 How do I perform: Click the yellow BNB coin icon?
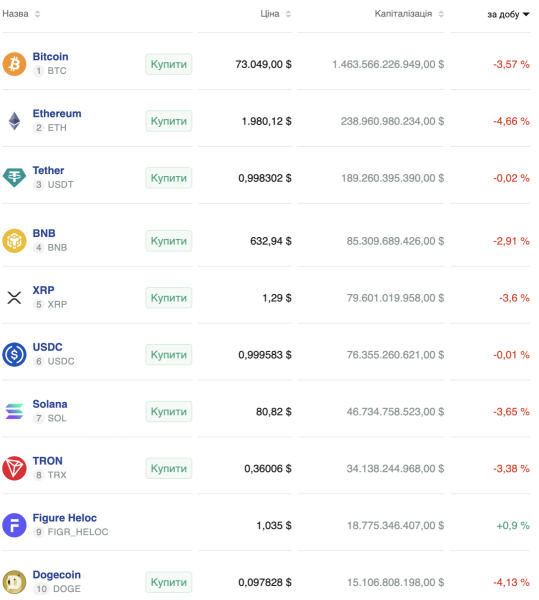14,241
